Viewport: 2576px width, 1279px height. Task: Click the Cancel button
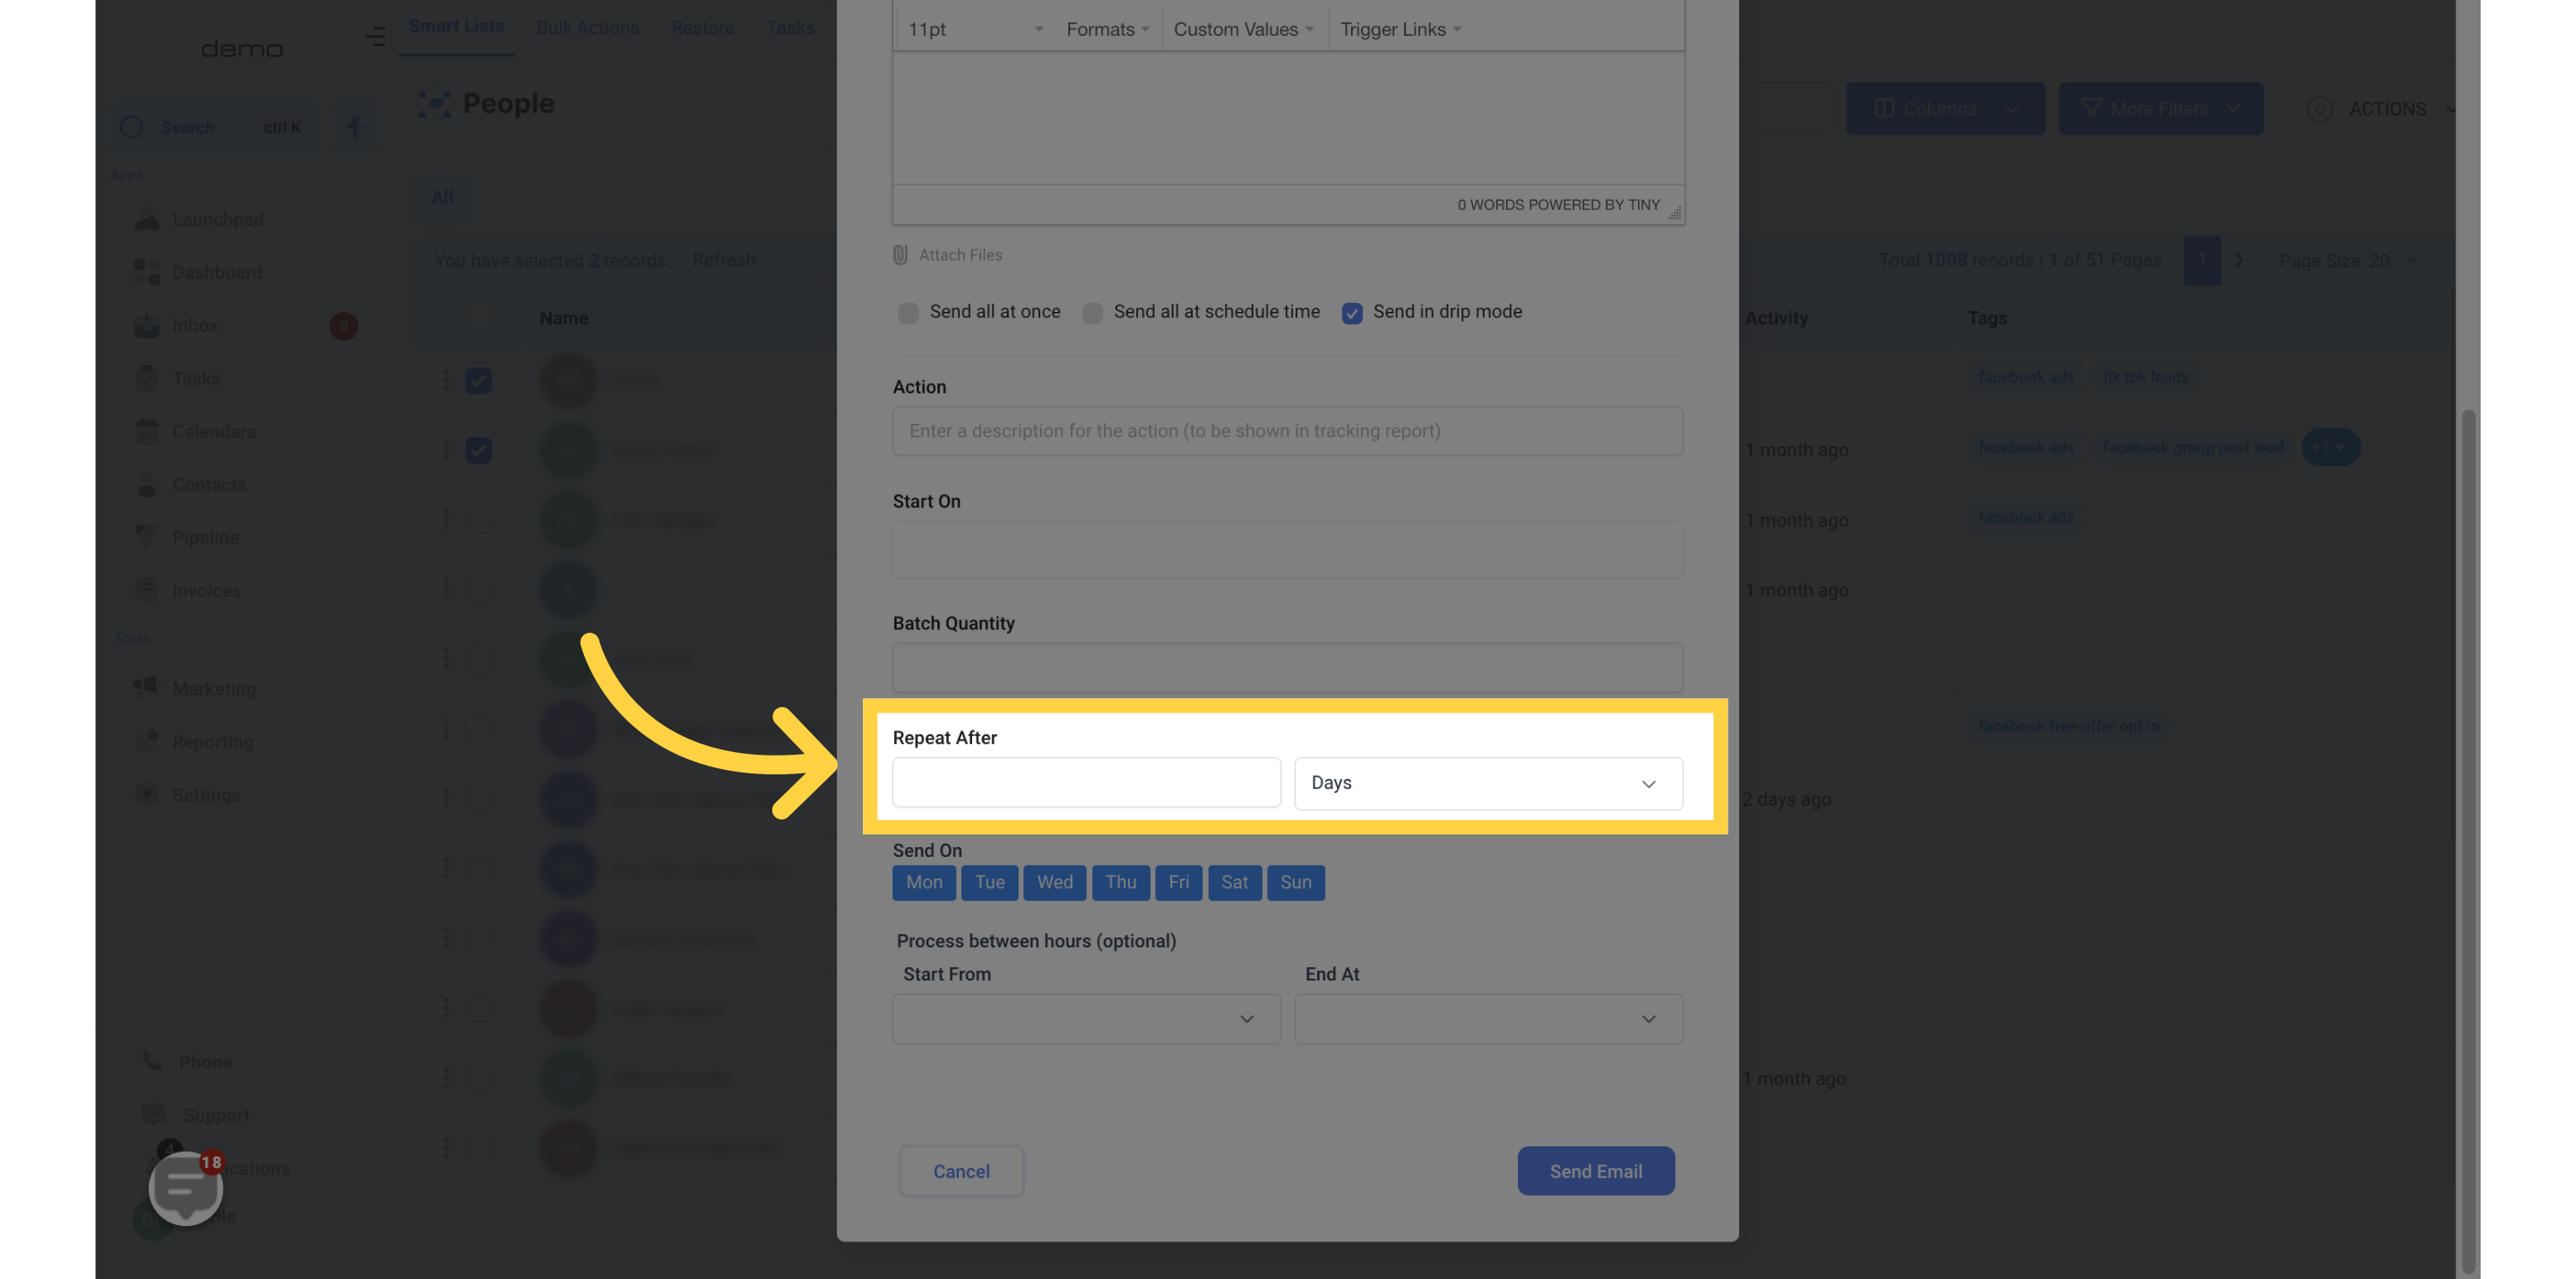pyautogui.click(x=961, y=1171)
